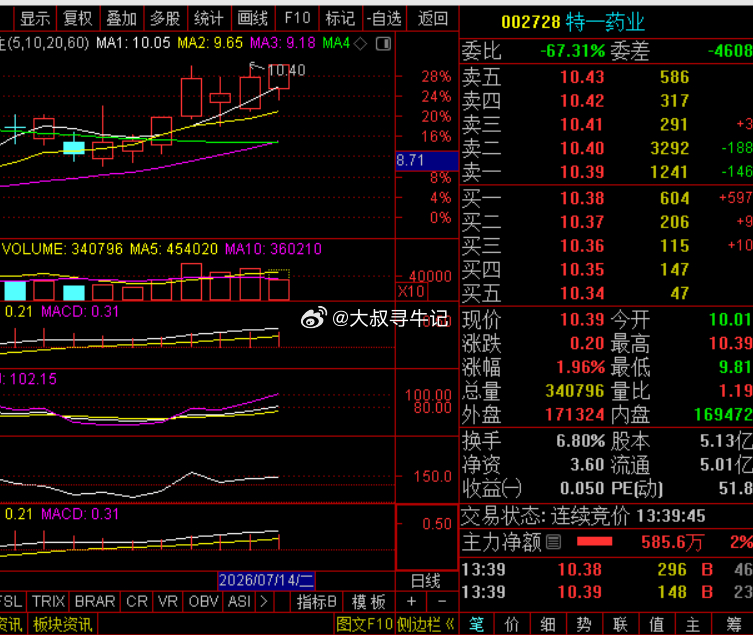
Task: Open F10 company info
Action: [x=297, y=19]
